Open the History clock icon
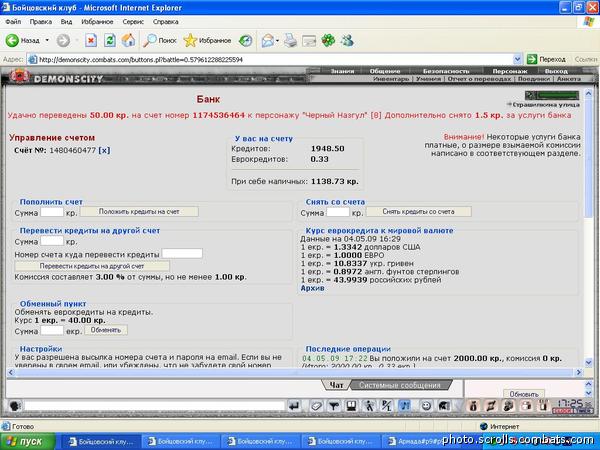 pyautogui.click(x=245, y=40)
